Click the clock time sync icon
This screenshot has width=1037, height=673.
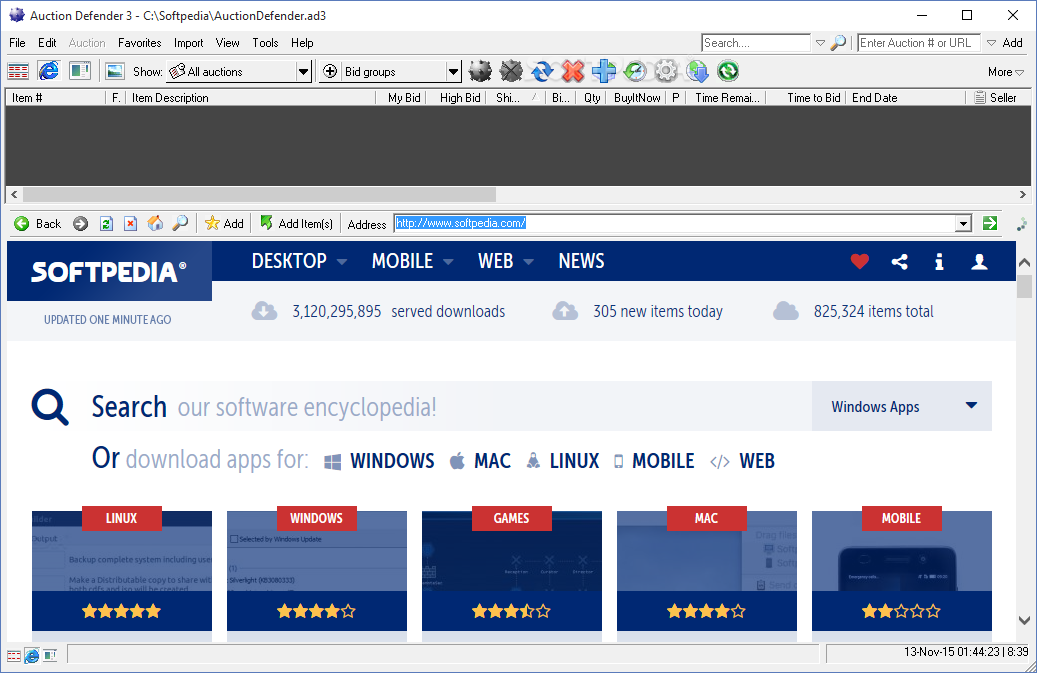635,71
